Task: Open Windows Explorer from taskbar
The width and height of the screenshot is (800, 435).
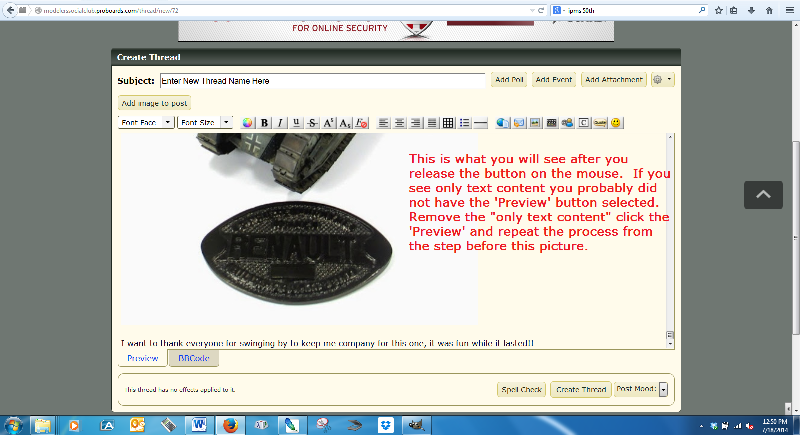Action: [x=43, y=425]
